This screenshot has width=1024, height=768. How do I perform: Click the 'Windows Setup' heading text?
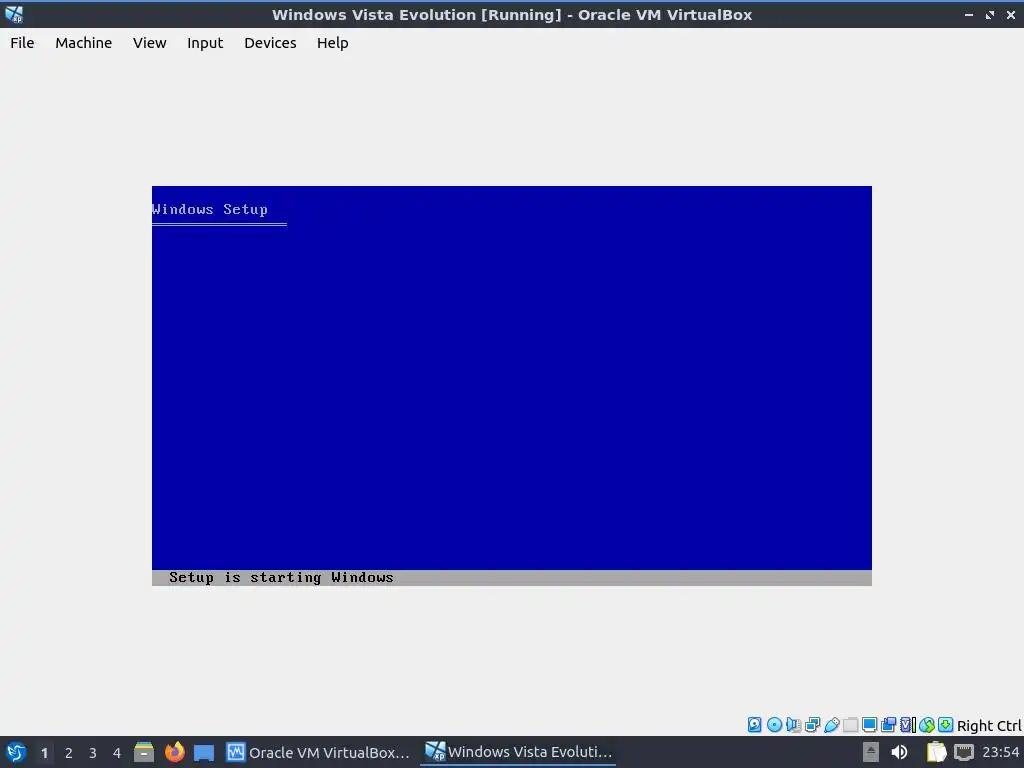(x=210, y=209)
